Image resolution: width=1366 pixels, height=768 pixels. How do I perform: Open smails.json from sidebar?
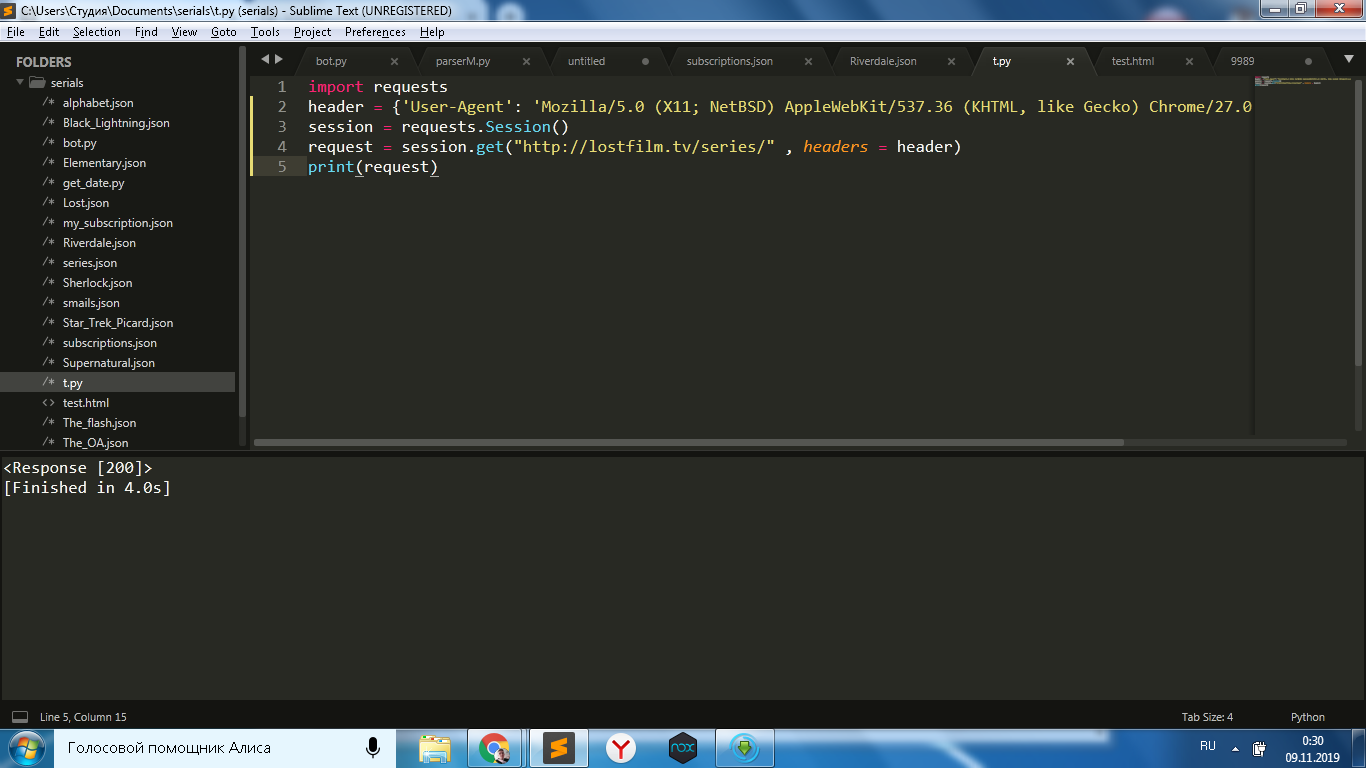91,303
